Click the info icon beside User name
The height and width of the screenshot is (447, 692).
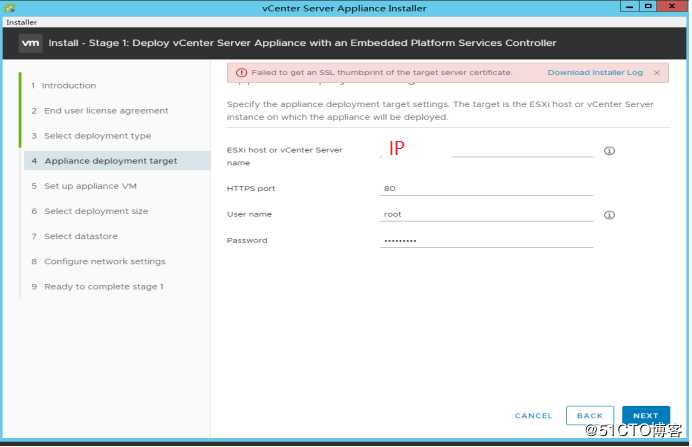609,215
